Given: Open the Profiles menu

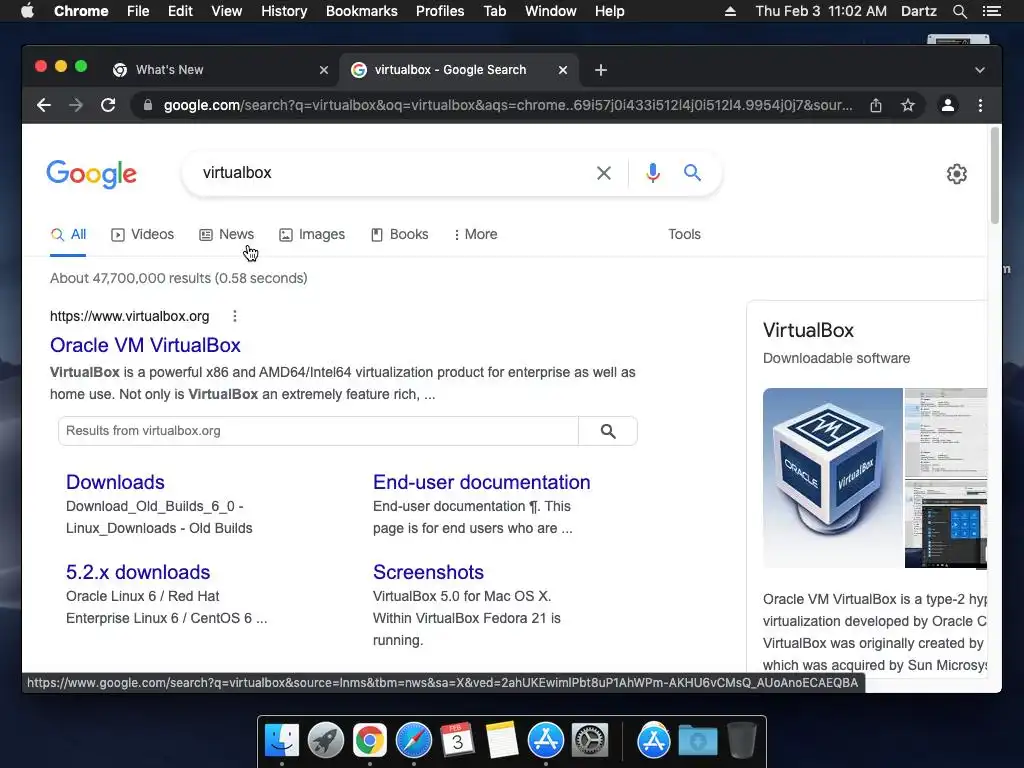Looking at the screenshot, I should (440, 11).
